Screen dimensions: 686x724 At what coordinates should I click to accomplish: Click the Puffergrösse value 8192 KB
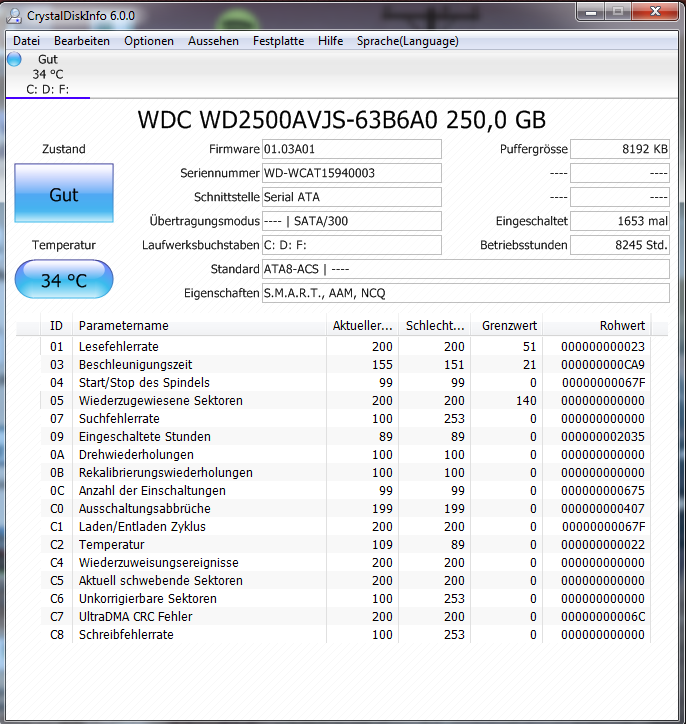coord(620,149)
